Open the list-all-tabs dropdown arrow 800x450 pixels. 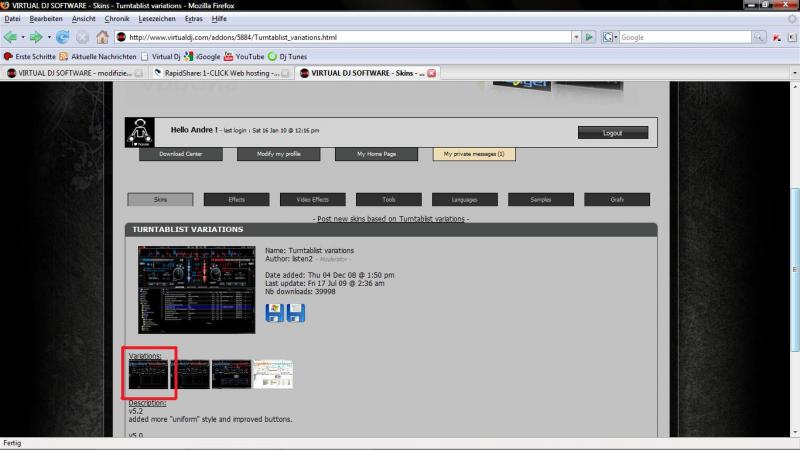point(794,73)
